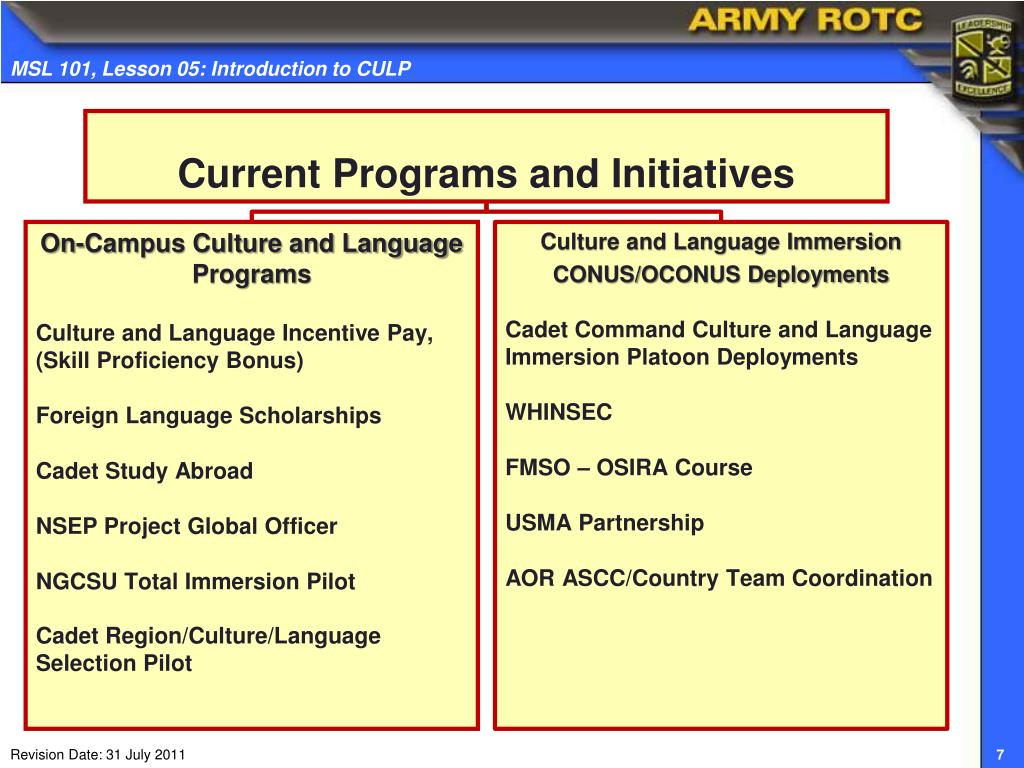Select 'Immersion Platoon Deployments' line
The height and width of the screenshot is (768, 1024).
coord(681,357)
